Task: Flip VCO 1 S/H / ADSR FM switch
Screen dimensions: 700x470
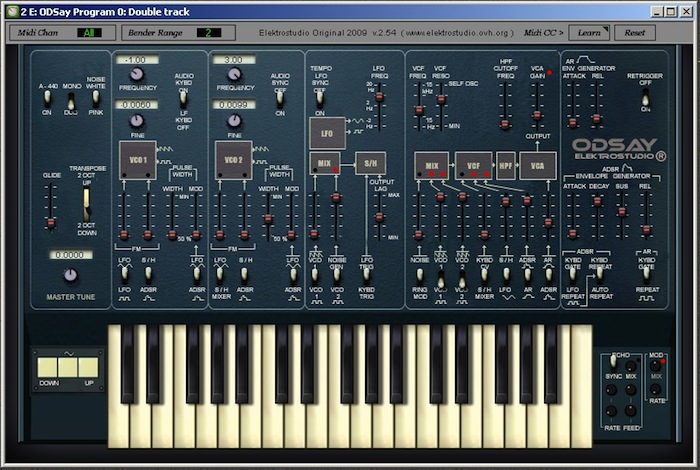Action: click(x=148, y=274)
